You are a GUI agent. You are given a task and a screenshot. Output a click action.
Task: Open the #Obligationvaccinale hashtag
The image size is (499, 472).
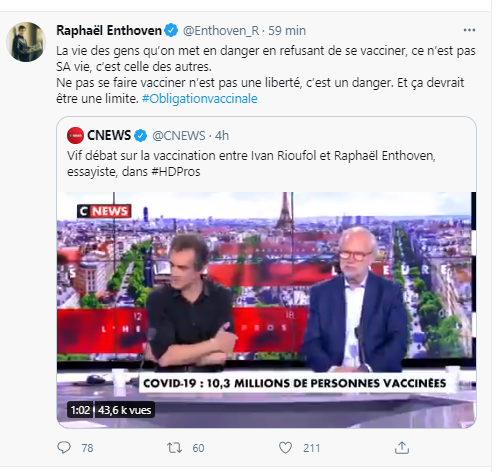click(x=200, y=99)
